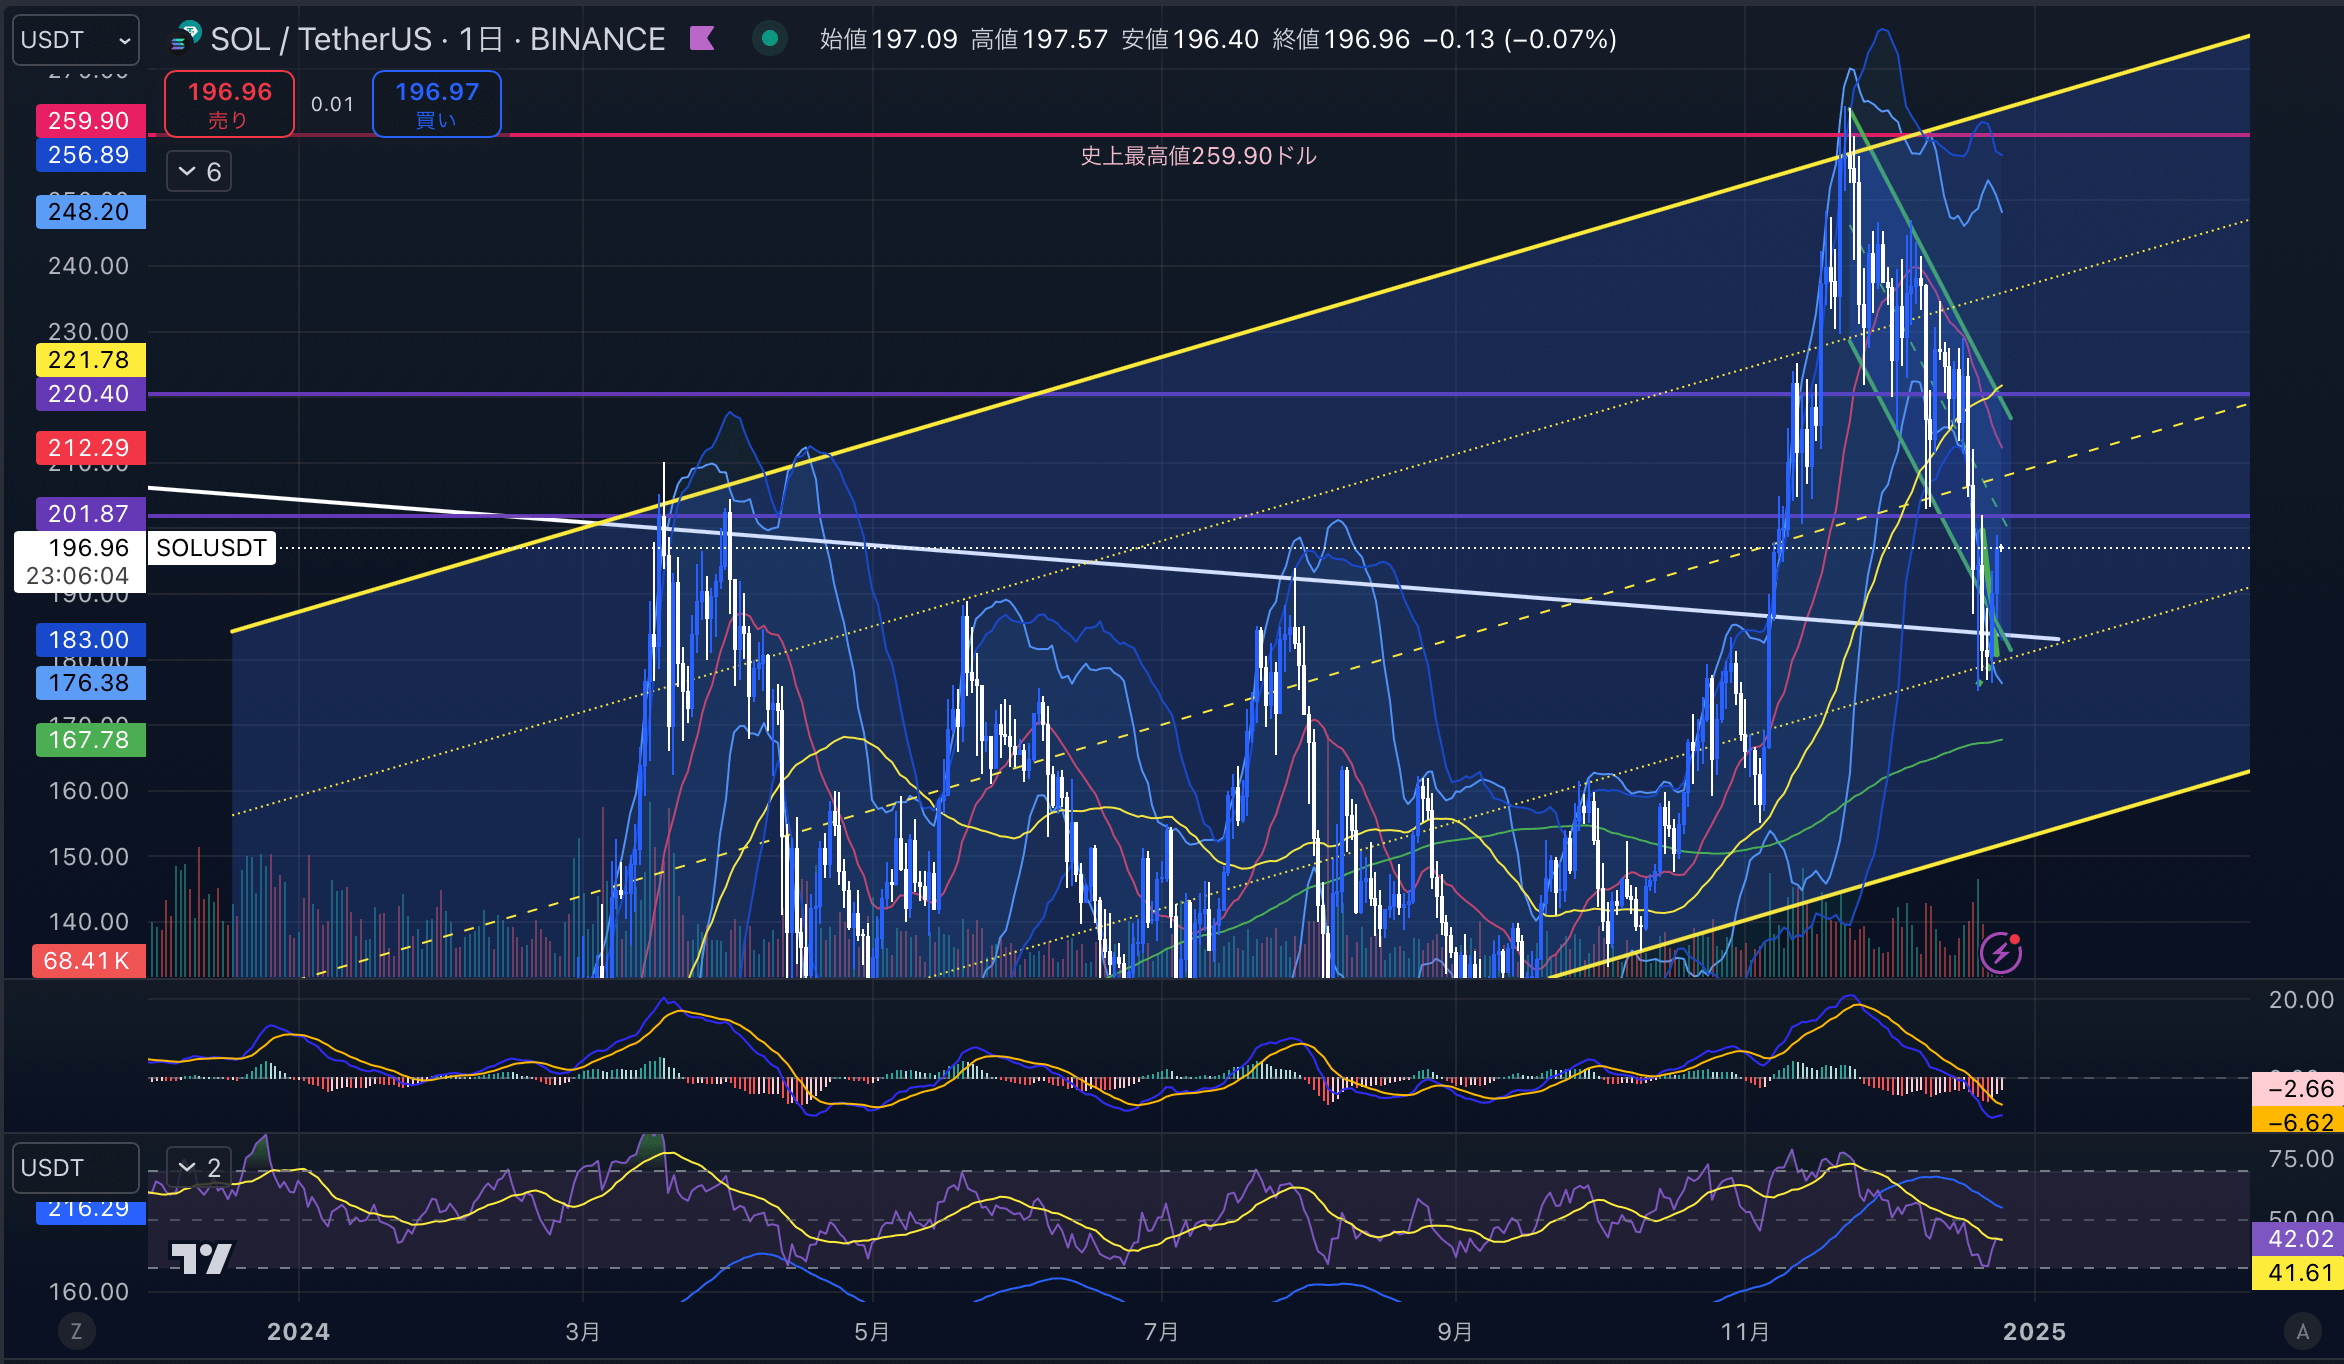
Task: Click the 安値196.40 low value in header
Action: tap(1190, 39)
